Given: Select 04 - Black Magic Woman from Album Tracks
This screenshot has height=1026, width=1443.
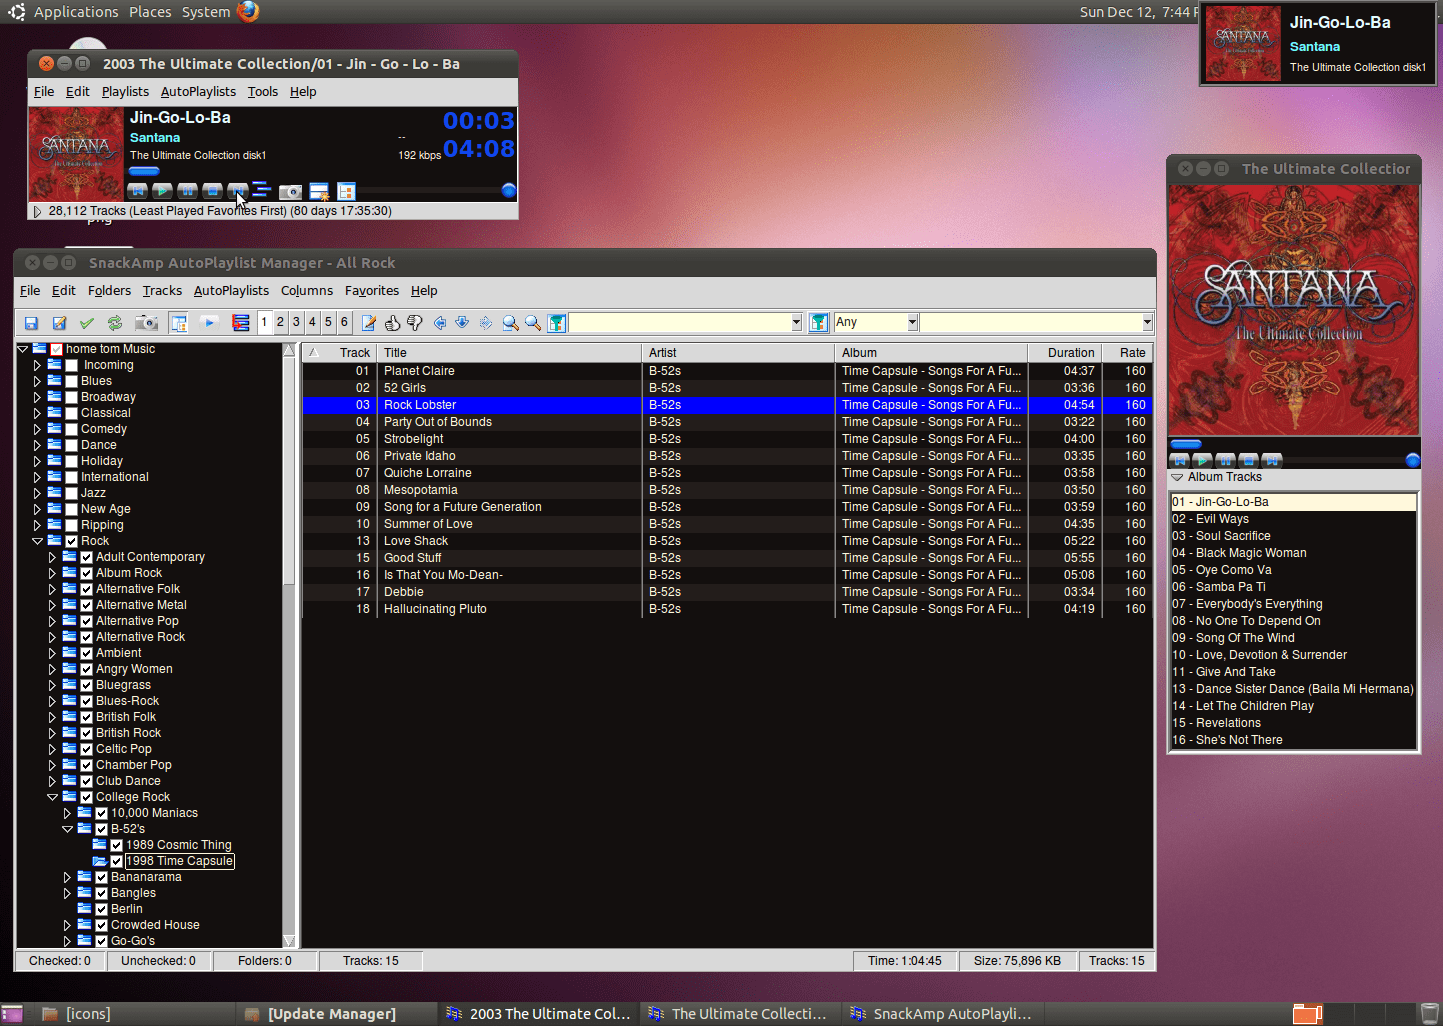Looking at the screenshot, I should point(1240,552).
